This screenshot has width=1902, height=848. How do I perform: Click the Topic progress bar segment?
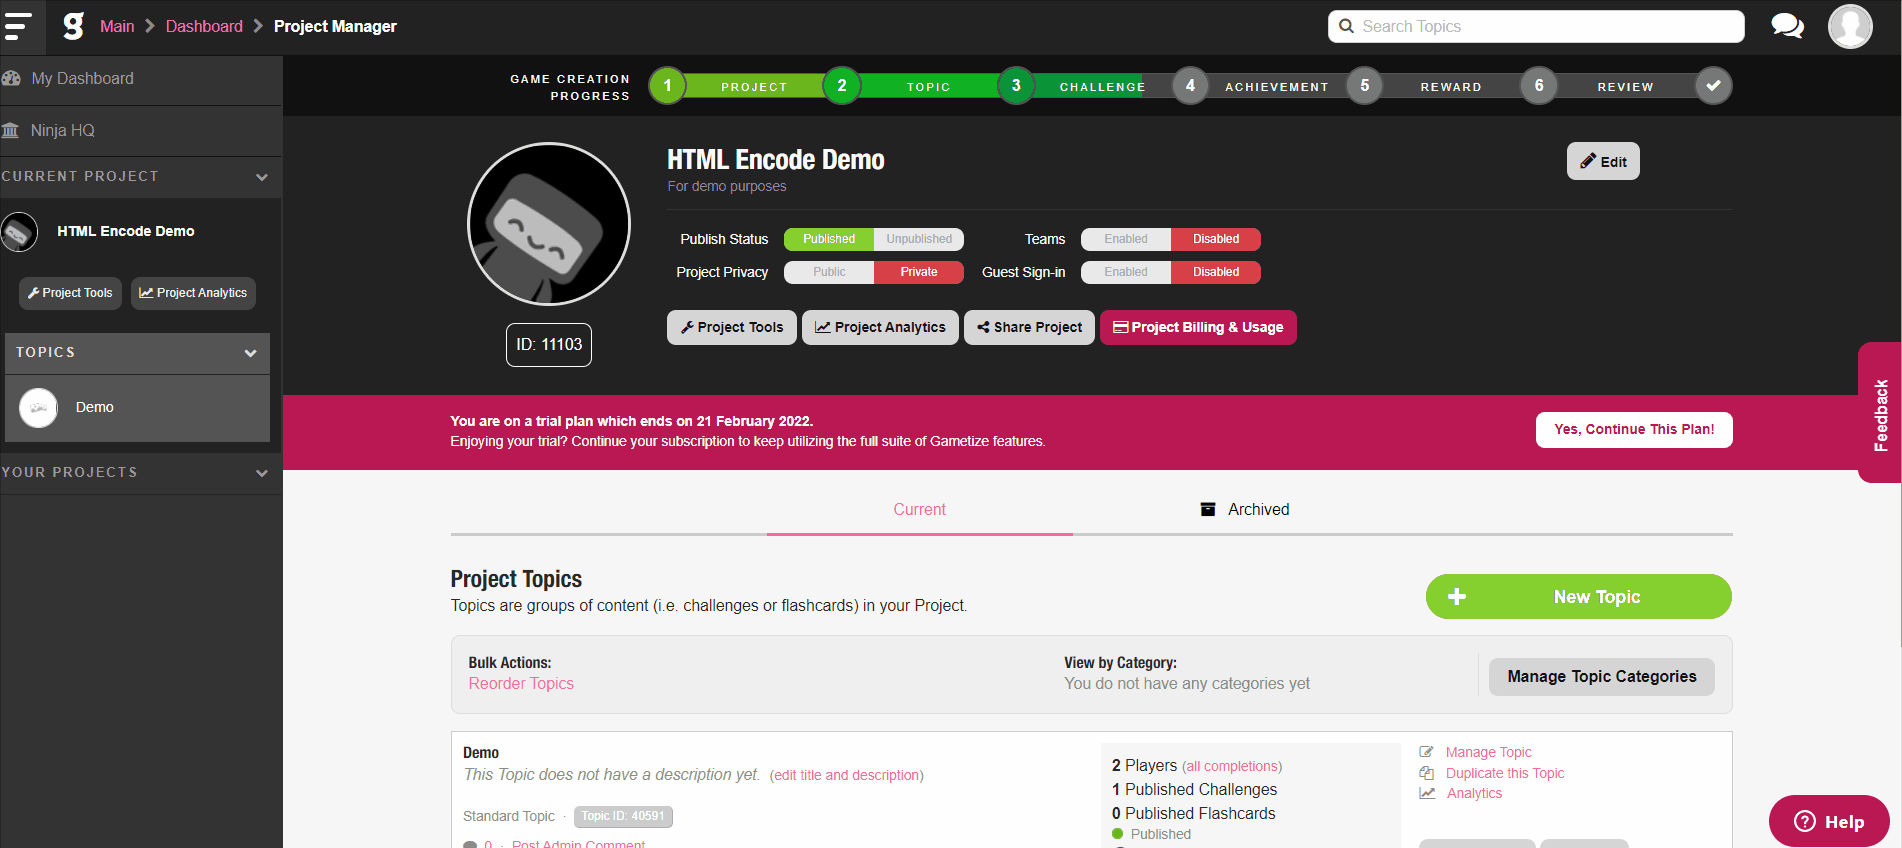[x=929, y=87]
